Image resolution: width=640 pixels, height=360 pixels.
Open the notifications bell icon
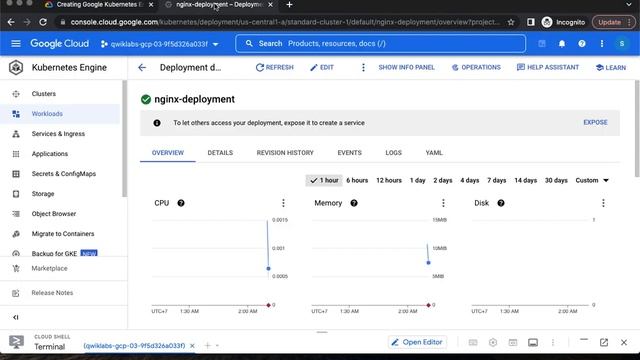click(x=562, y=44)
